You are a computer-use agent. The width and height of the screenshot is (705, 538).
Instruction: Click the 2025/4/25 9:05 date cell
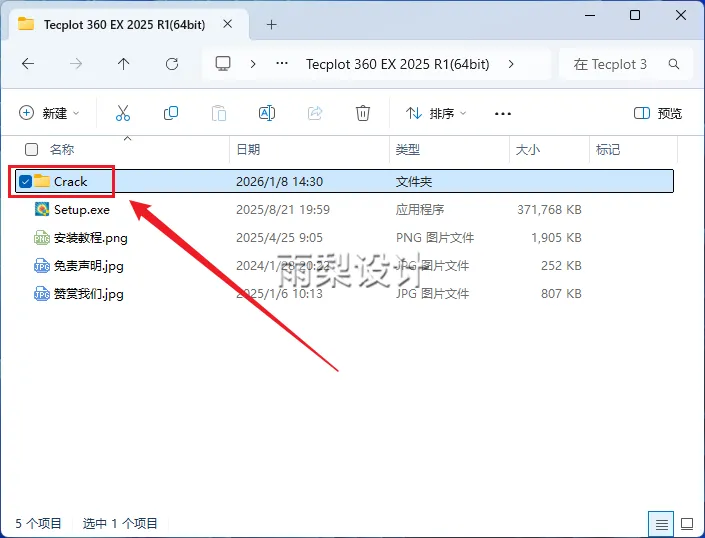(279, 237)
